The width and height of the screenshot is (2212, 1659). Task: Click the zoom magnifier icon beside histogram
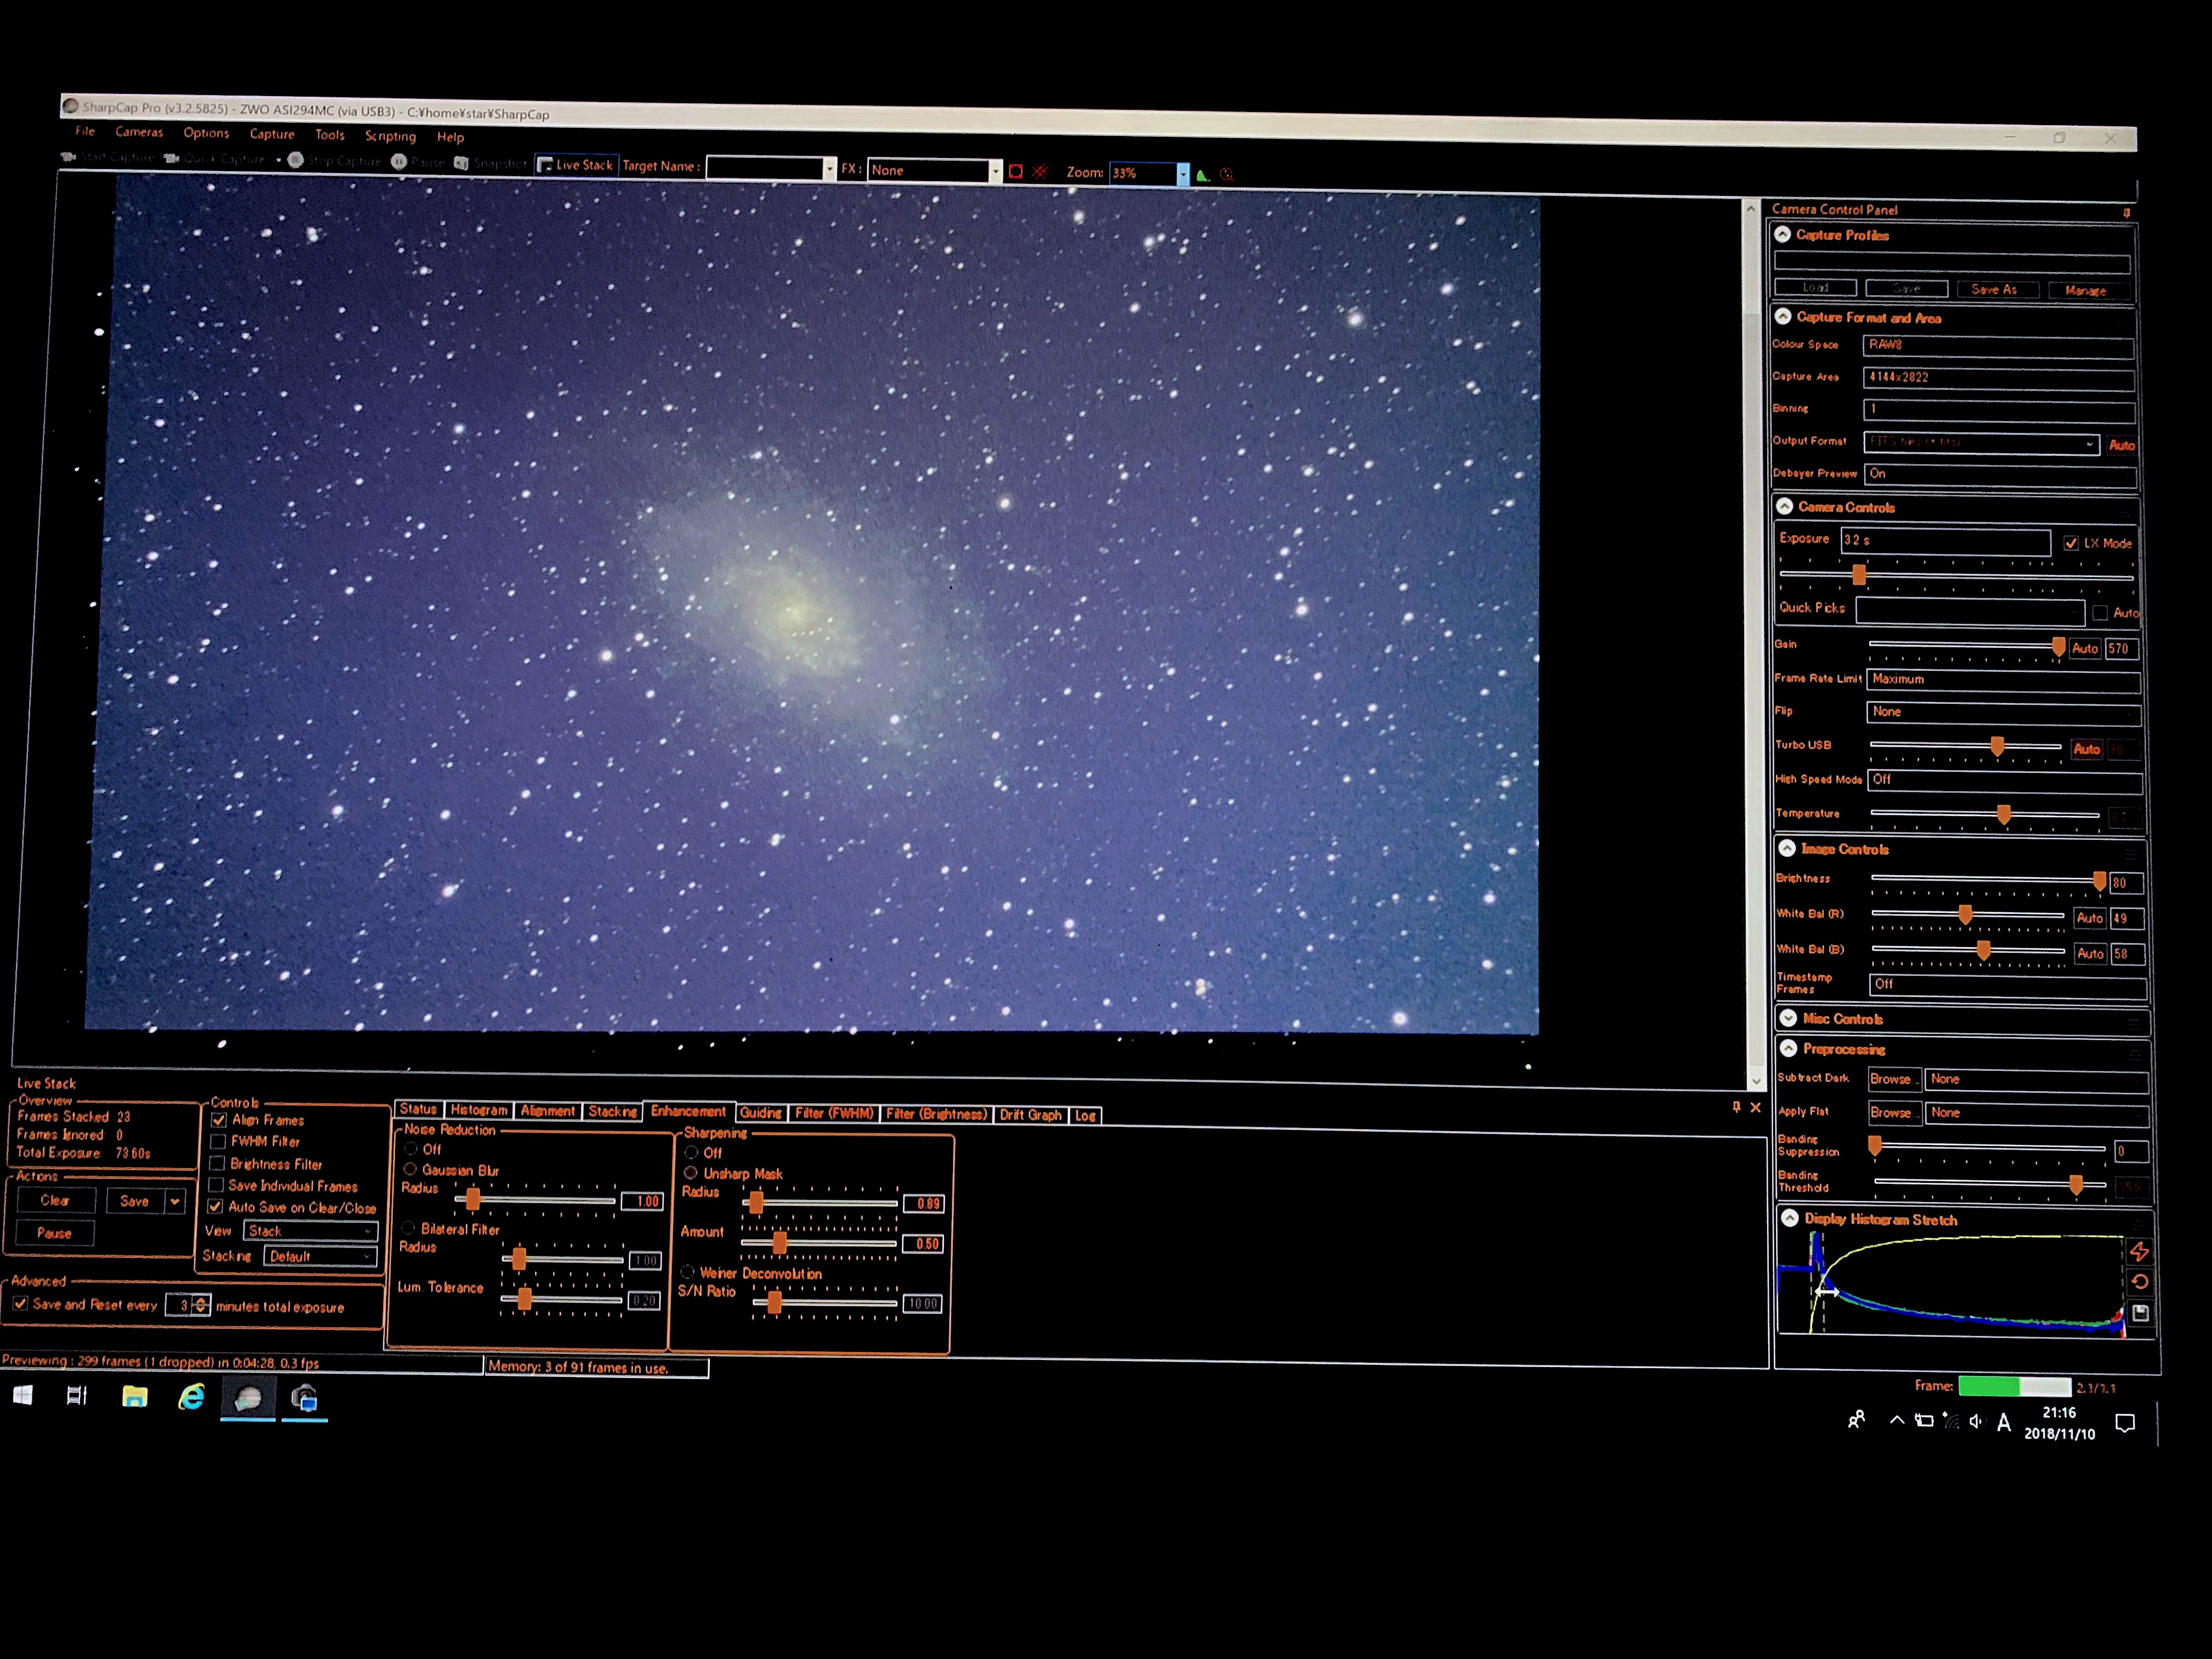pyautogui.click(x=1227, y=174)
